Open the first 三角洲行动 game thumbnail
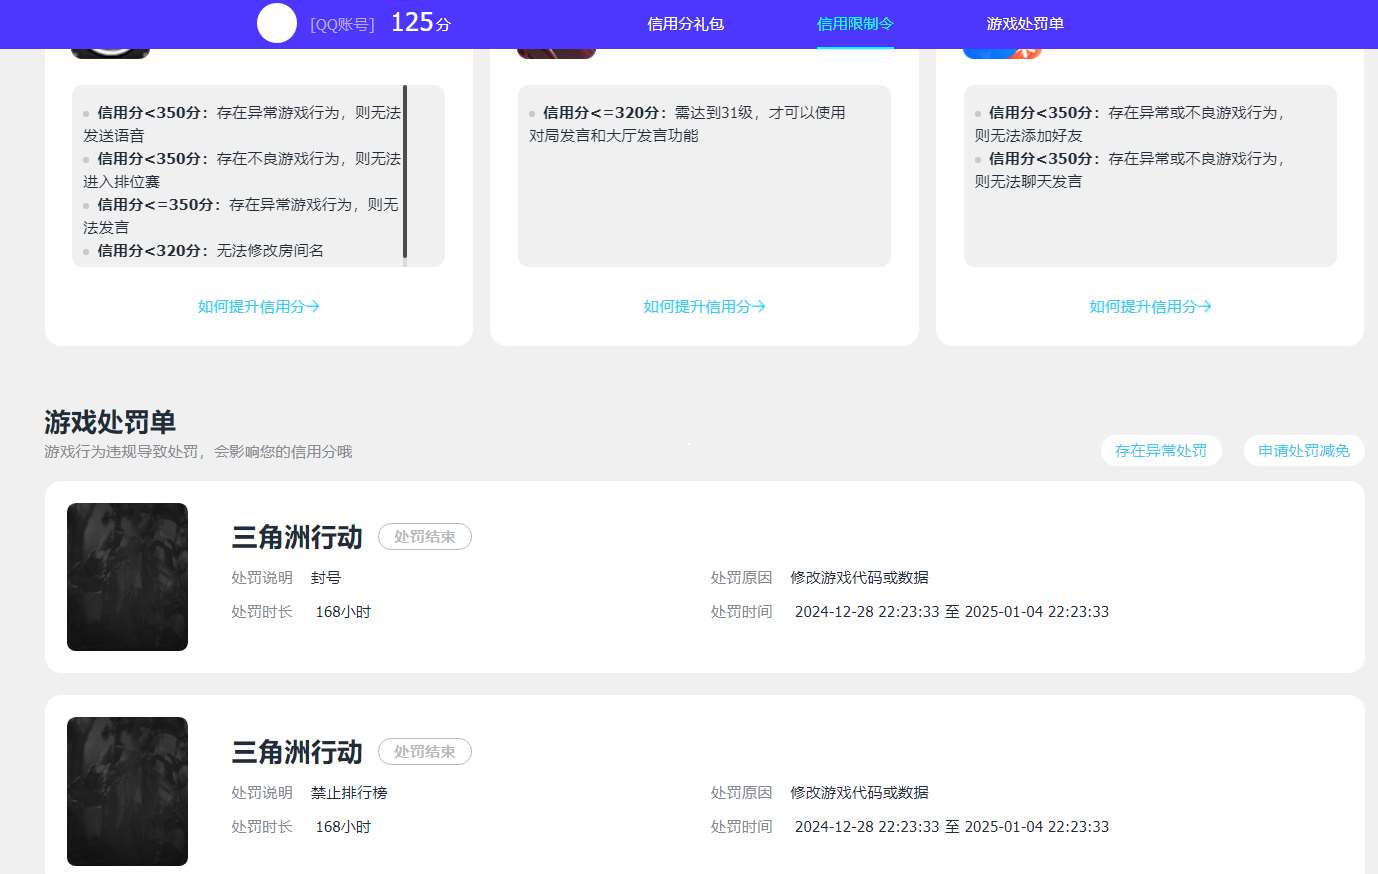This screenshot has height=874, width=1378. (x=127, y=577)
